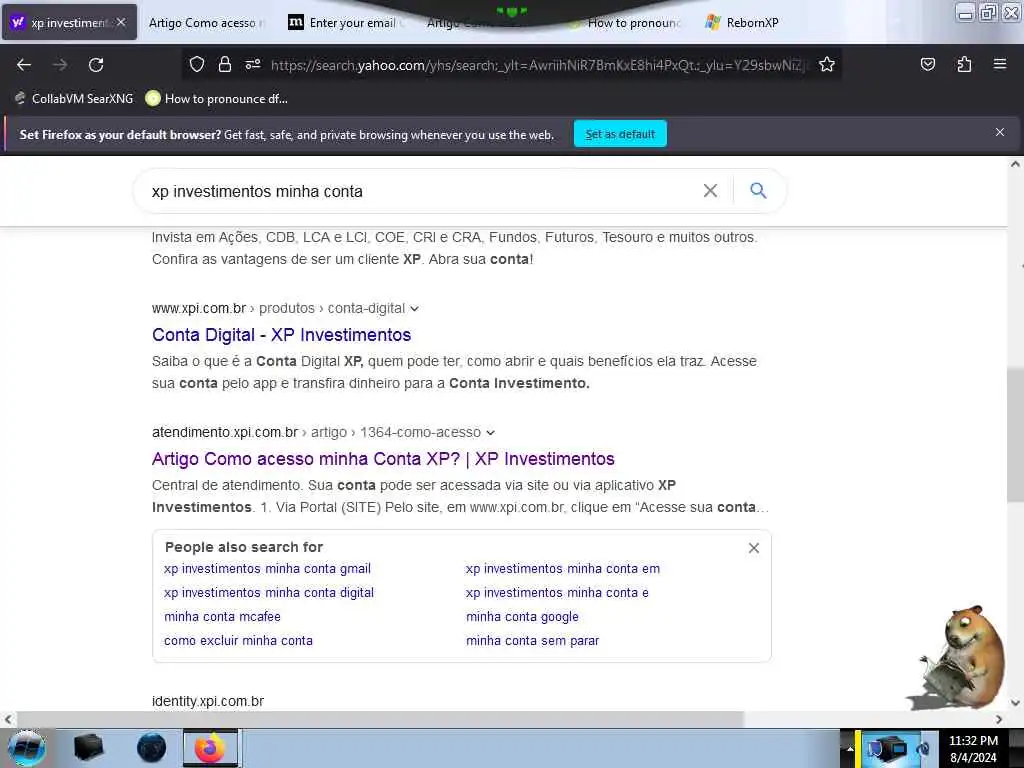Click the scroll up arrow
The height and width of the screenshot is (768, 1024).
[x=1015, y=165]
